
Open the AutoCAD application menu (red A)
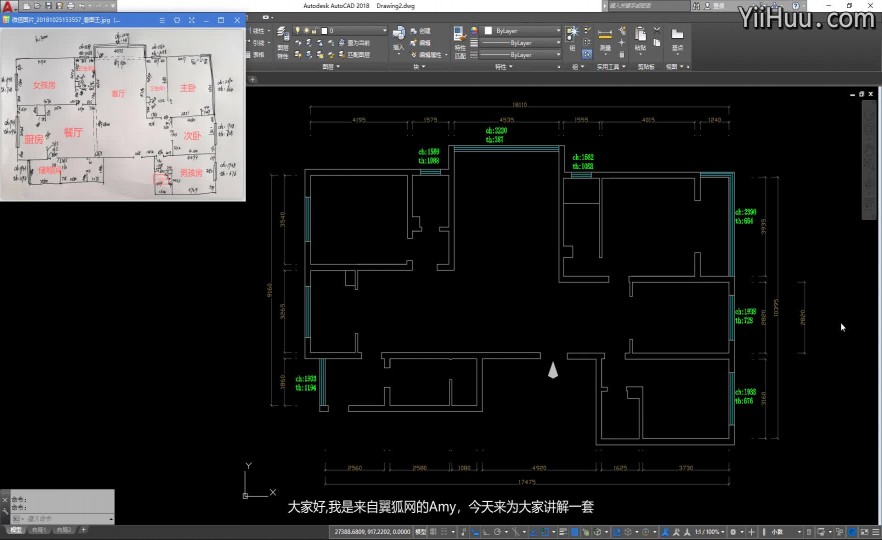[x=7, y=7]
